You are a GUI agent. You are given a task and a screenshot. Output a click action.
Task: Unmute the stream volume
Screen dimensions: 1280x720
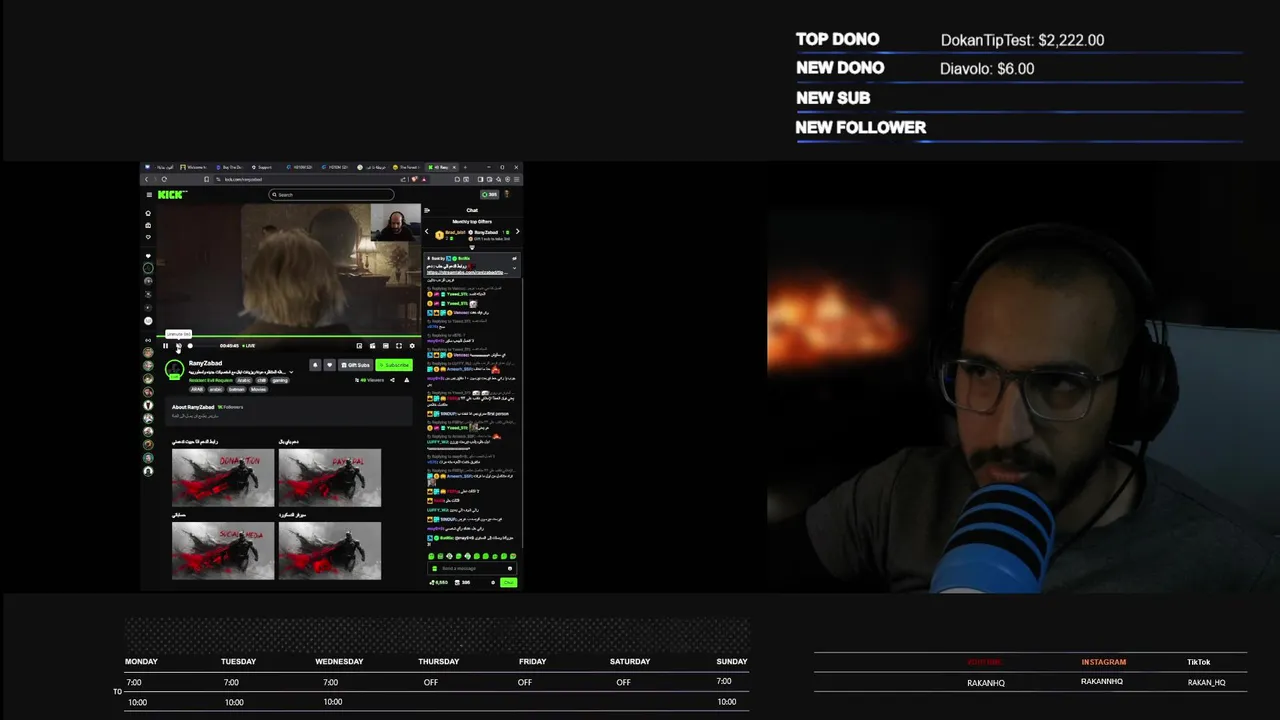click(179, 346)
